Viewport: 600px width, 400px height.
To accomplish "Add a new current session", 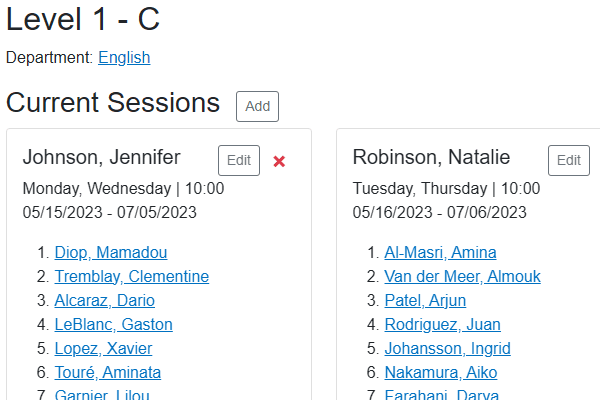I will tap(257, 106).
